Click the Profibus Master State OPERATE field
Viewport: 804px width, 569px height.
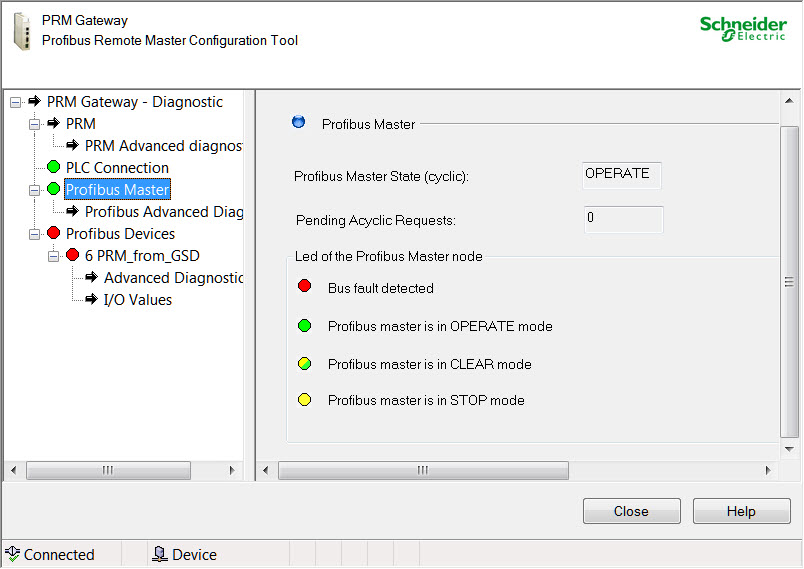[622, 175]
